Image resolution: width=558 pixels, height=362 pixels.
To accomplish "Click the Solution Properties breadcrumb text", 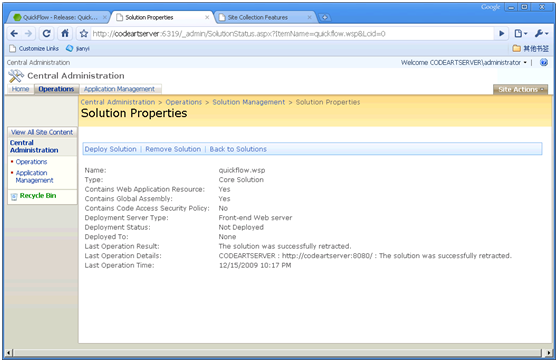I will [328, 102].
